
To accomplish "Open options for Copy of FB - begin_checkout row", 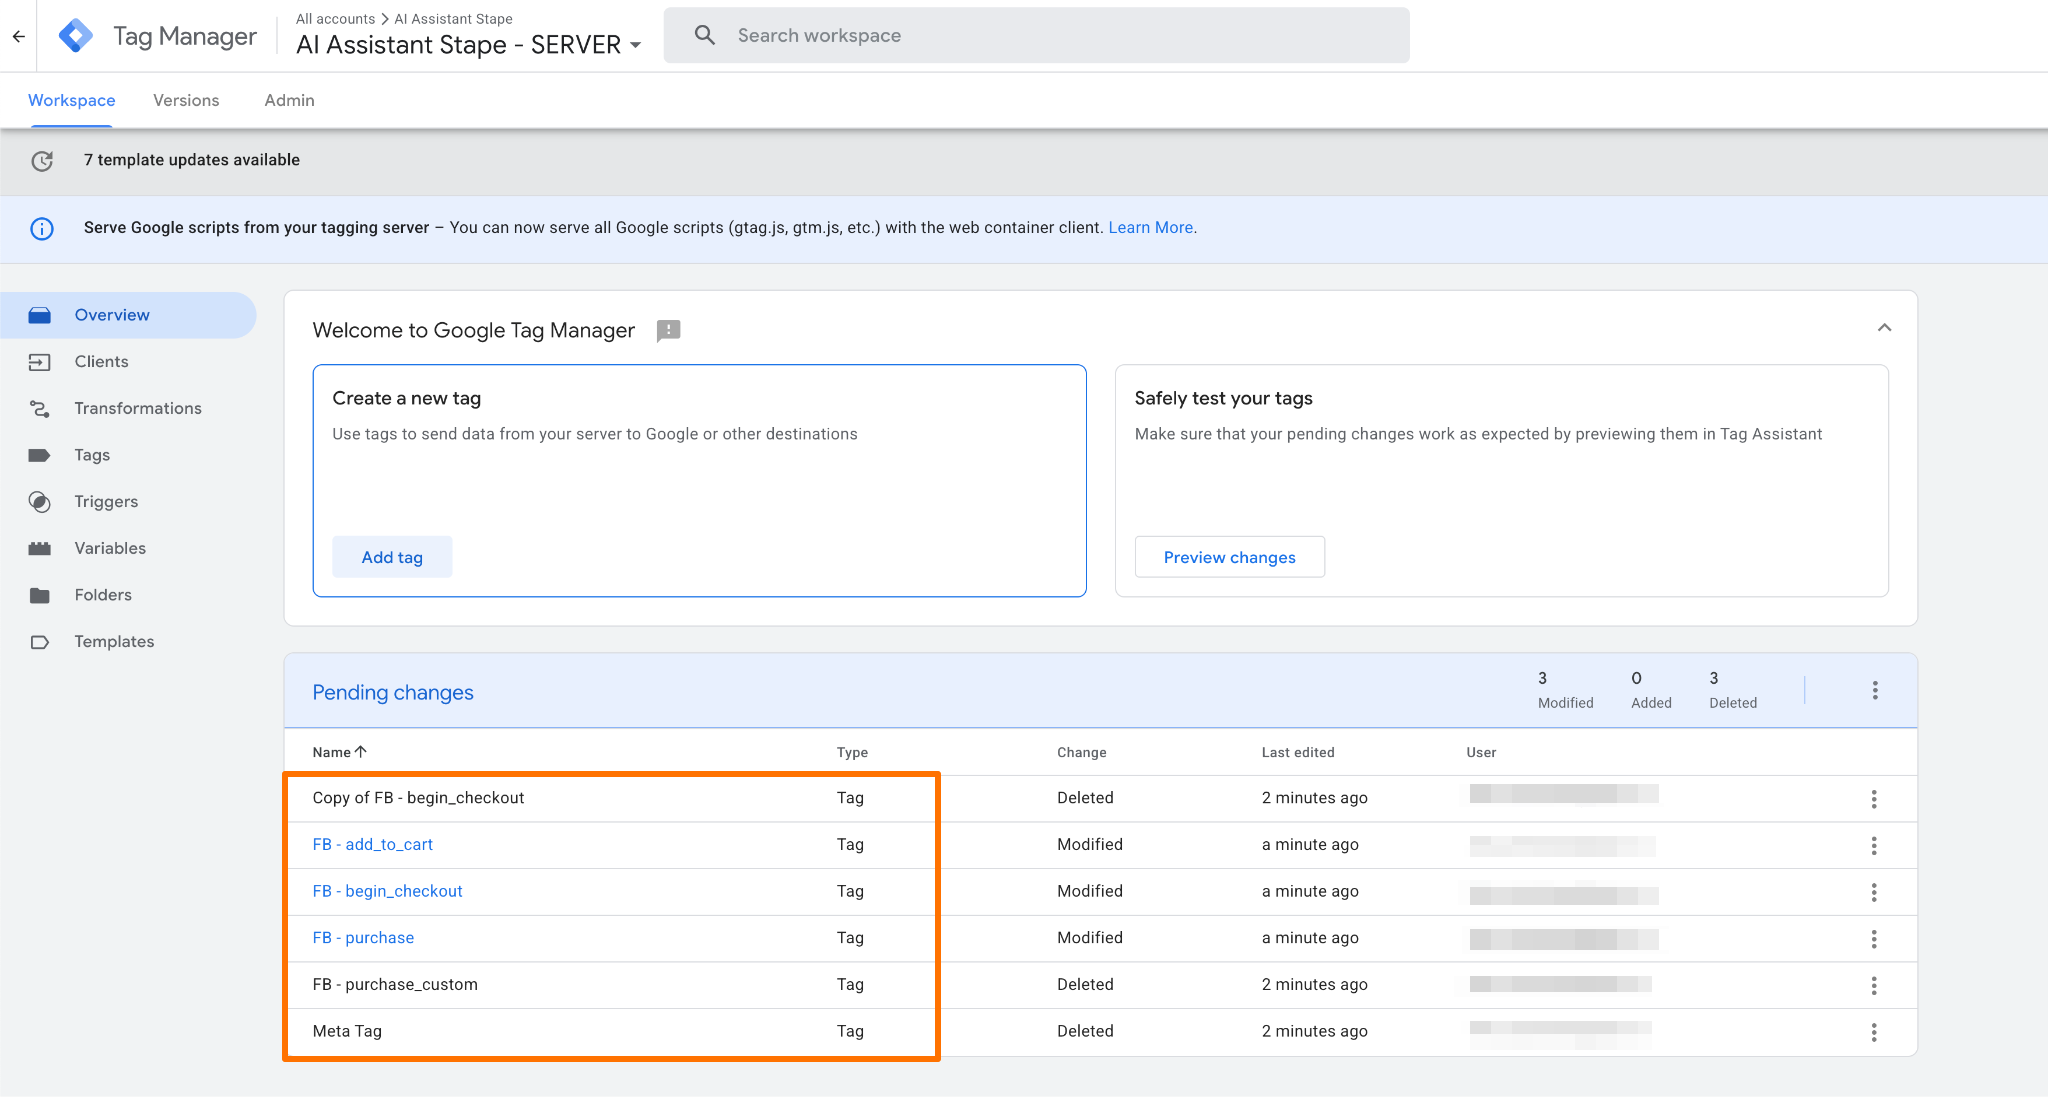I will tap(1874, 798).
